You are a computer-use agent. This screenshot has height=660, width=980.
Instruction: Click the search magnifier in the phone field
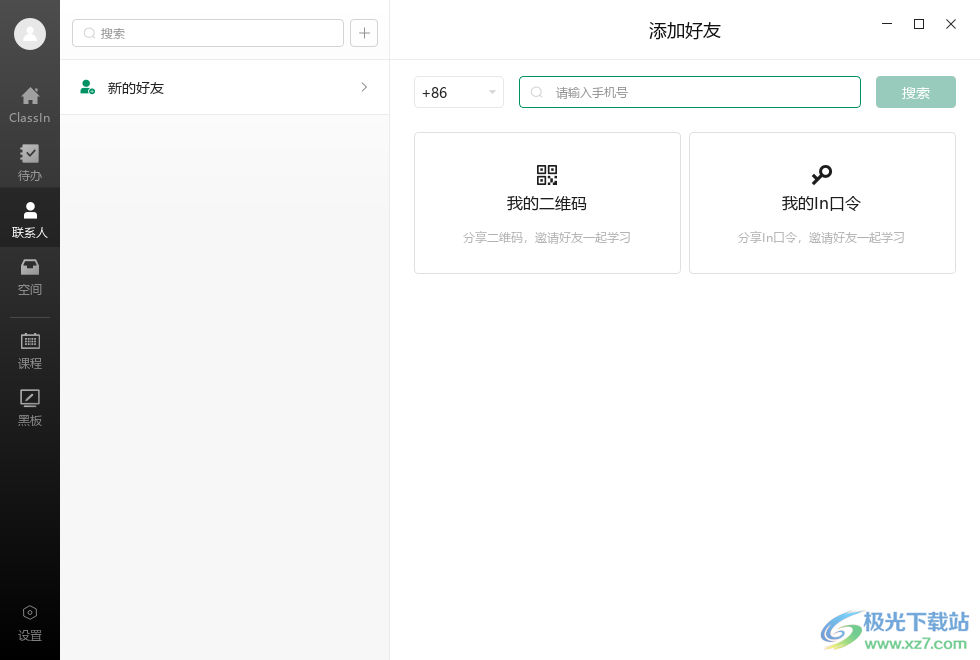coord(537,92)
